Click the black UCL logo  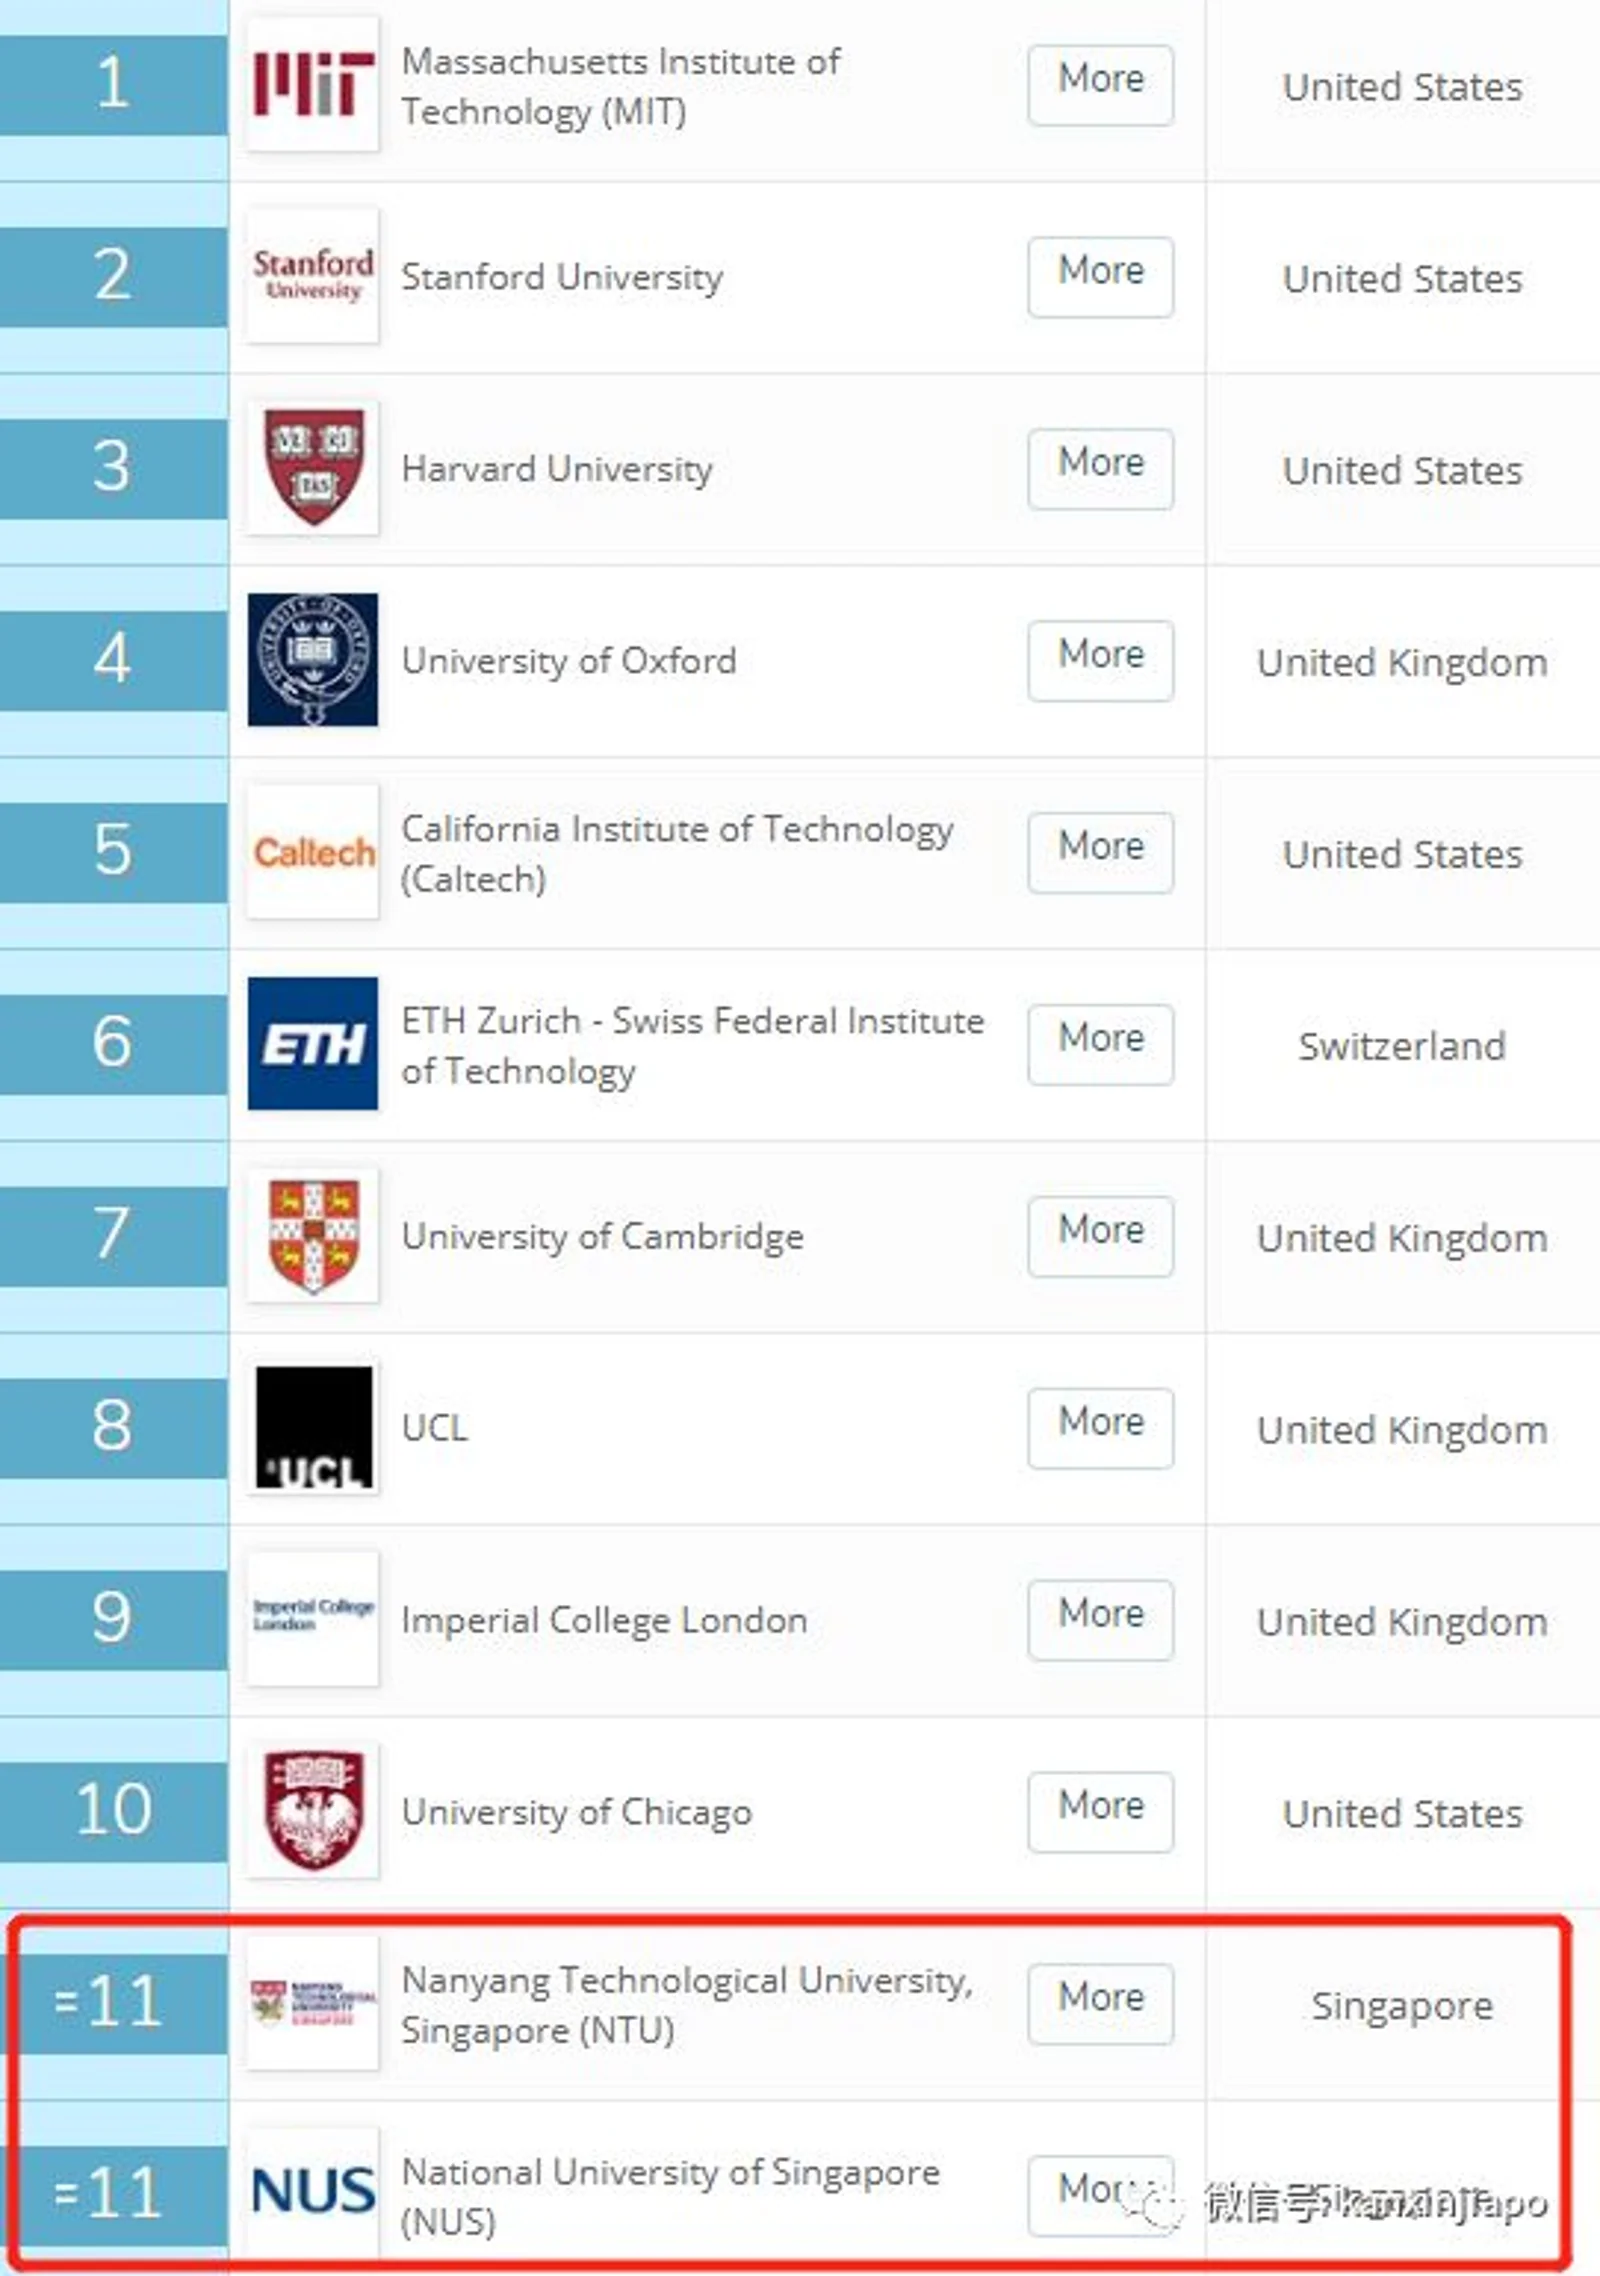[313, 1428]
